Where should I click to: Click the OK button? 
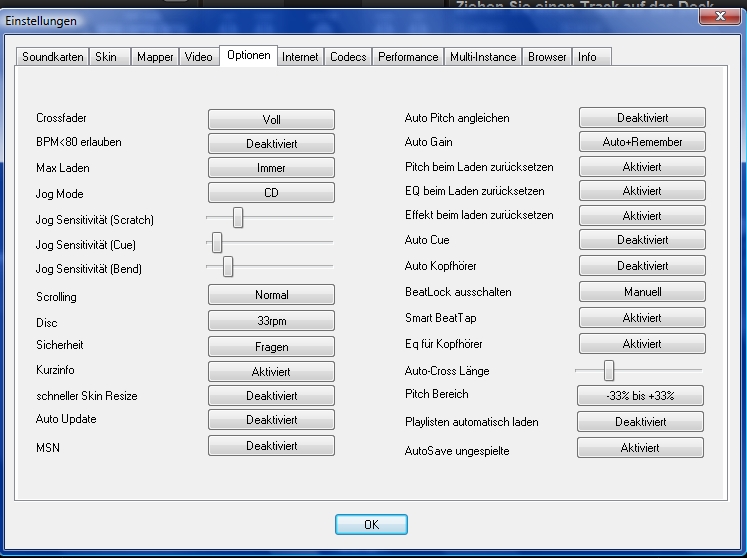pos(371,524)
